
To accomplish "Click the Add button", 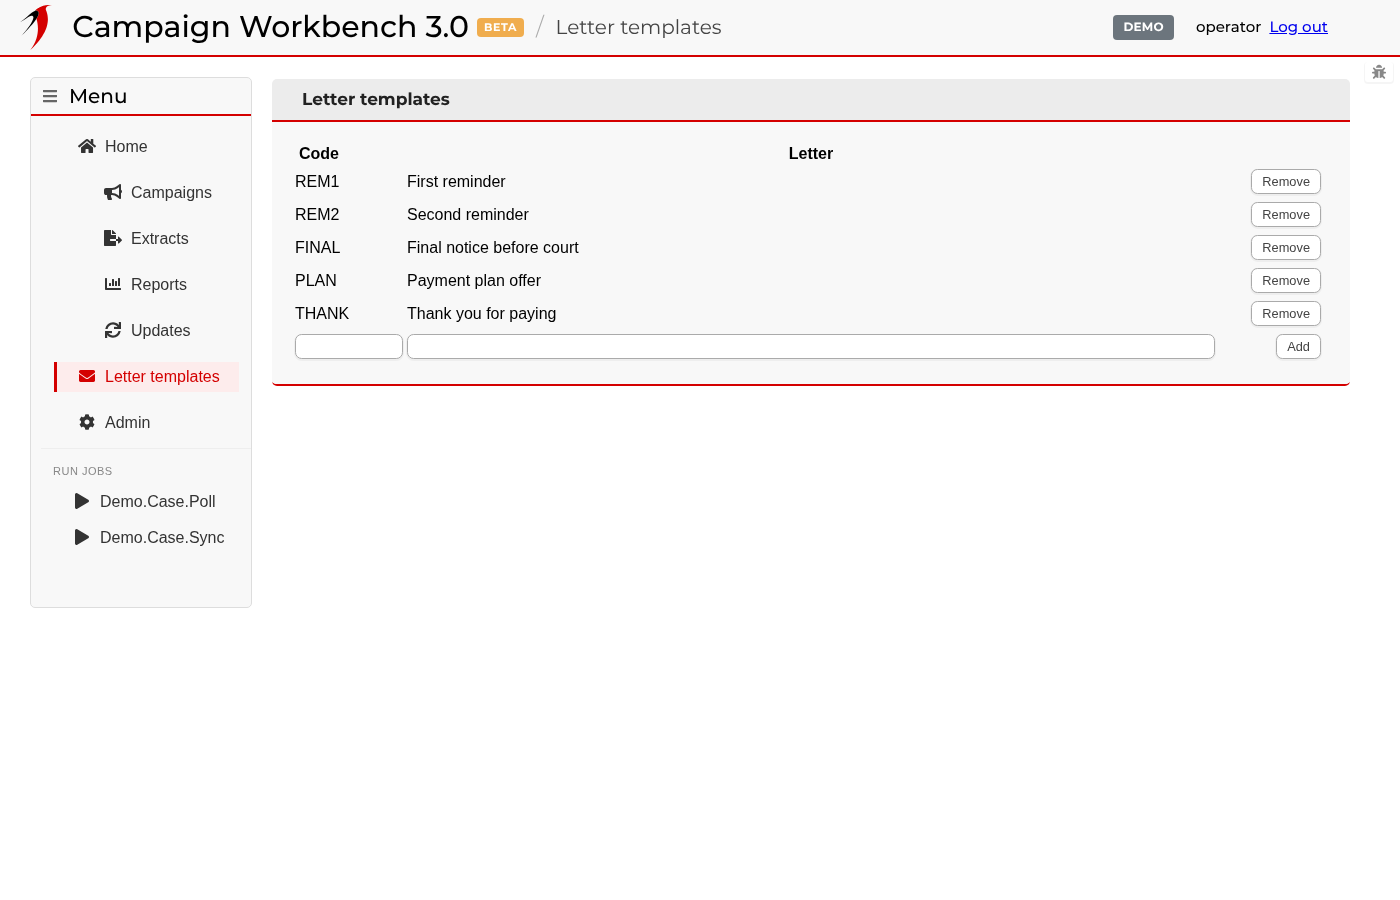I will 1298,347.
